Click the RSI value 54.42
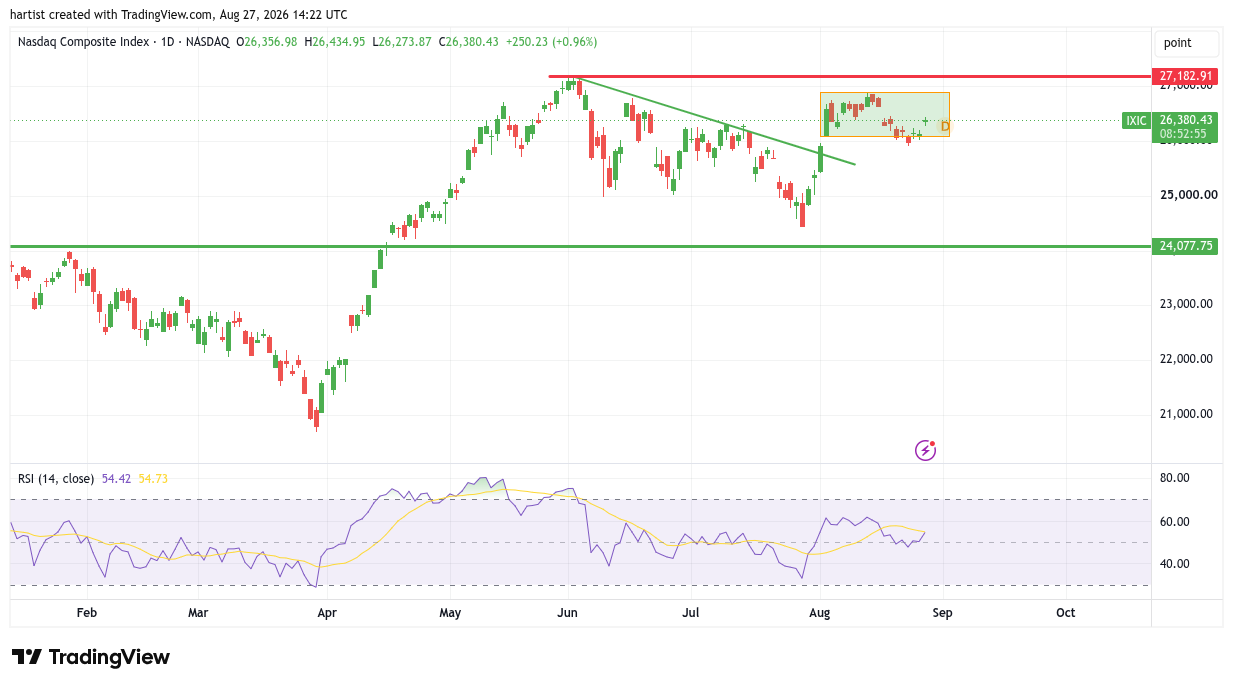1233x687 pixels. [116, 479]
